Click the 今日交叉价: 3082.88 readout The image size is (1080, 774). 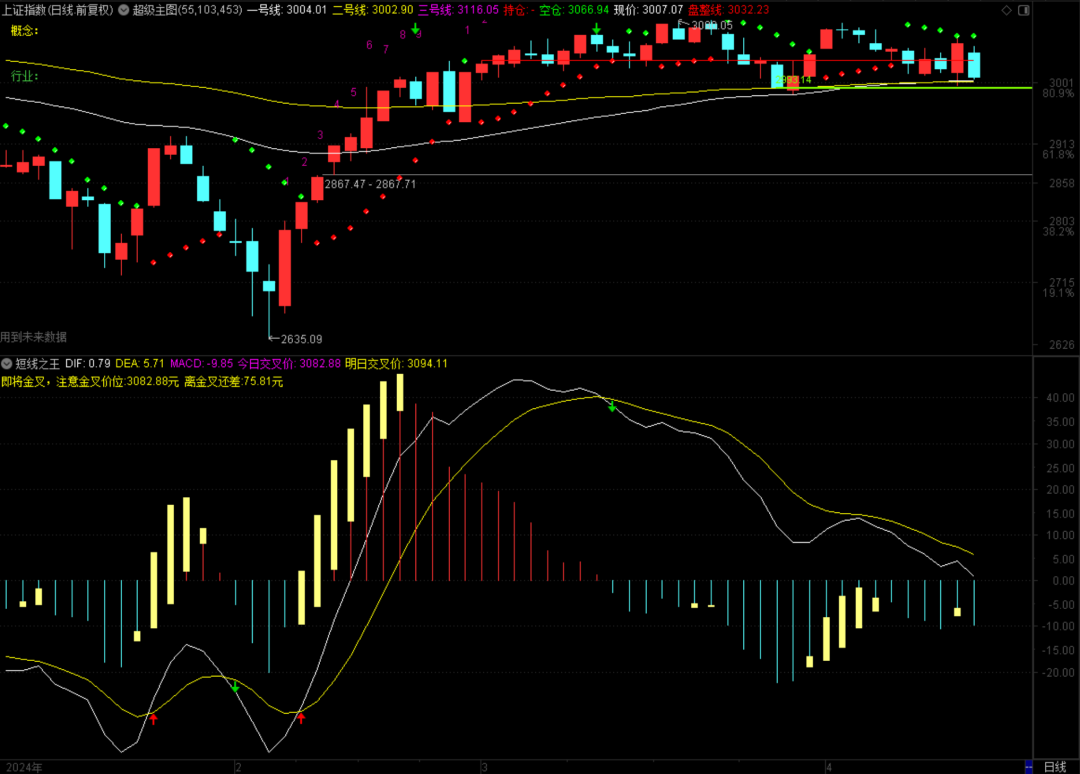pos(289,364)
